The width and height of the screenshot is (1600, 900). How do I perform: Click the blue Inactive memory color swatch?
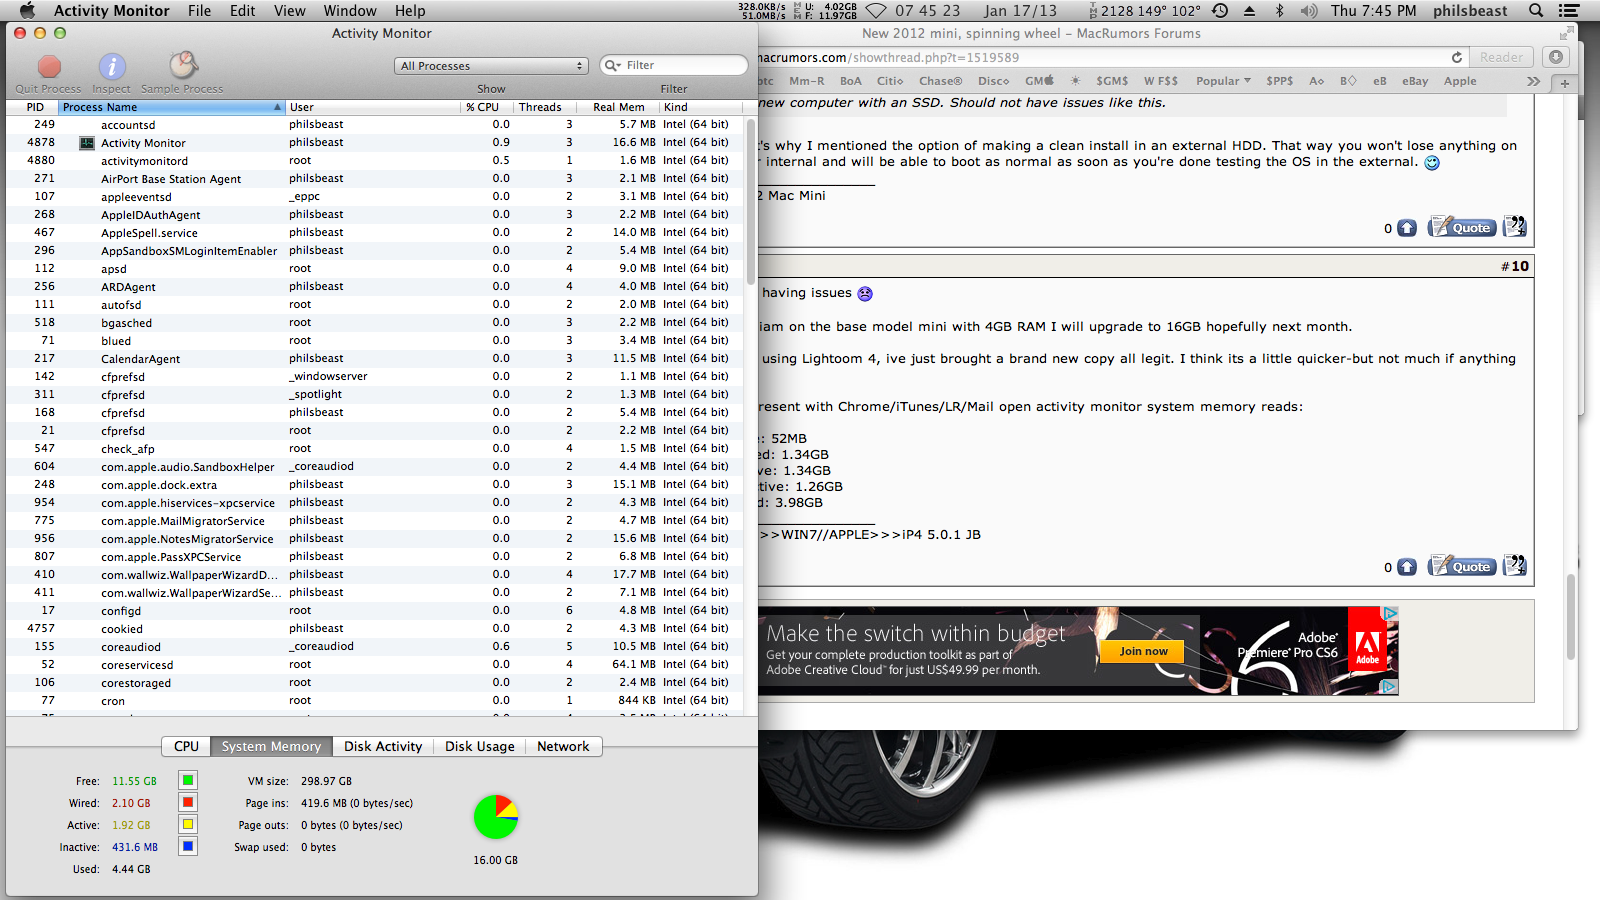[x=188, y=846]
